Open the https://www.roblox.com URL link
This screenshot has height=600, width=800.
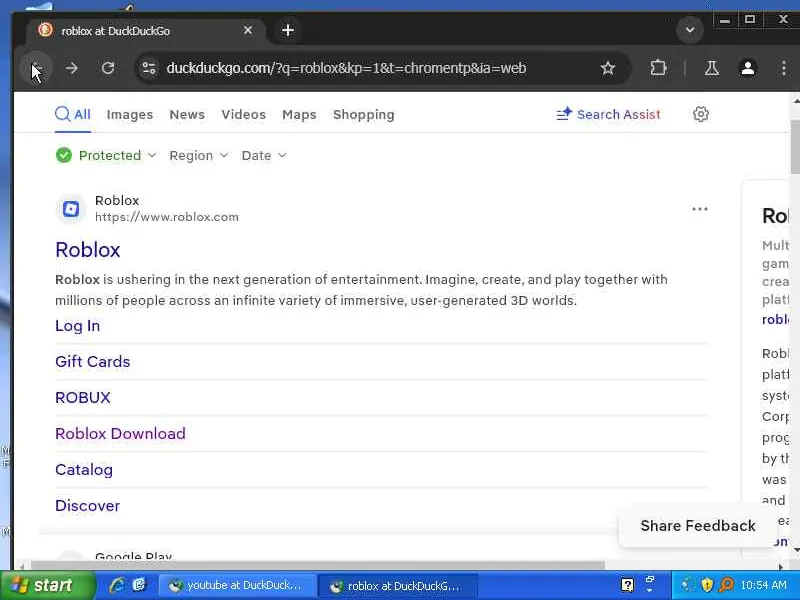pos(166,217)
